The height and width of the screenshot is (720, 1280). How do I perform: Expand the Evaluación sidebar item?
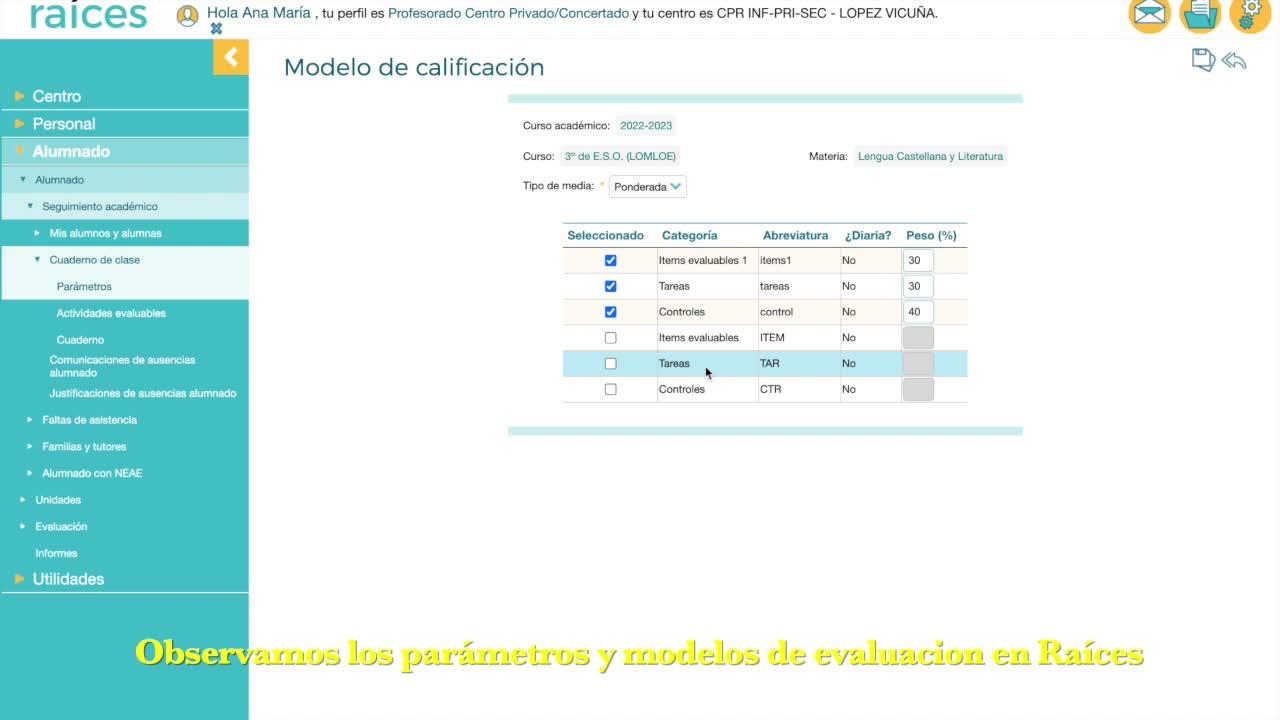click(61, 527)
